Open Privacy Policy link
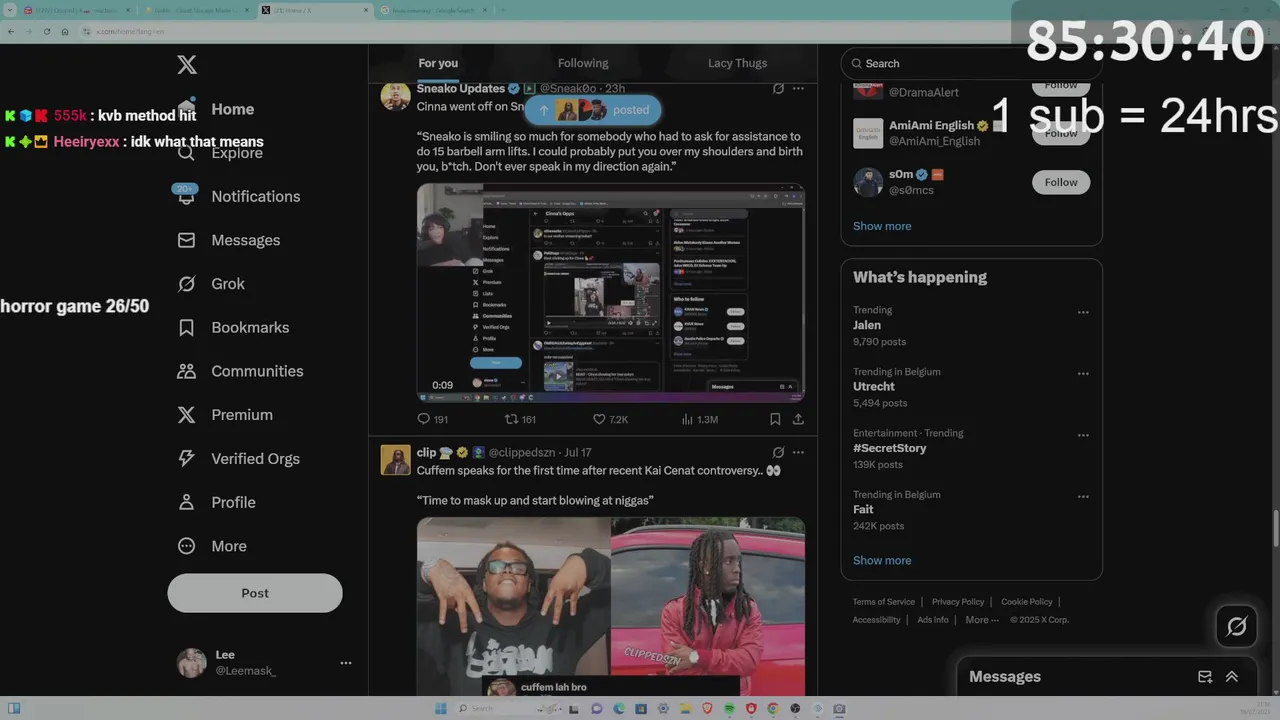The width and height of the screenshot is (1280, 720). point(958,602)
